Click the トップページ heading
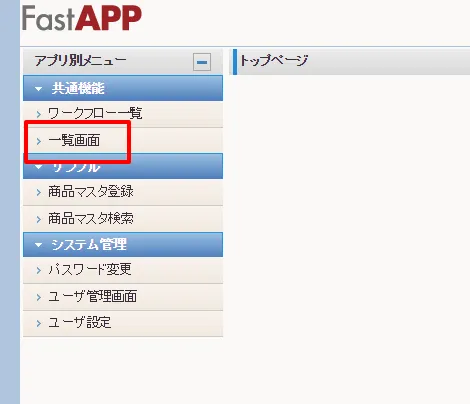Image resolution: width=470 pixels, height=404 pixels. click(274, 61)
